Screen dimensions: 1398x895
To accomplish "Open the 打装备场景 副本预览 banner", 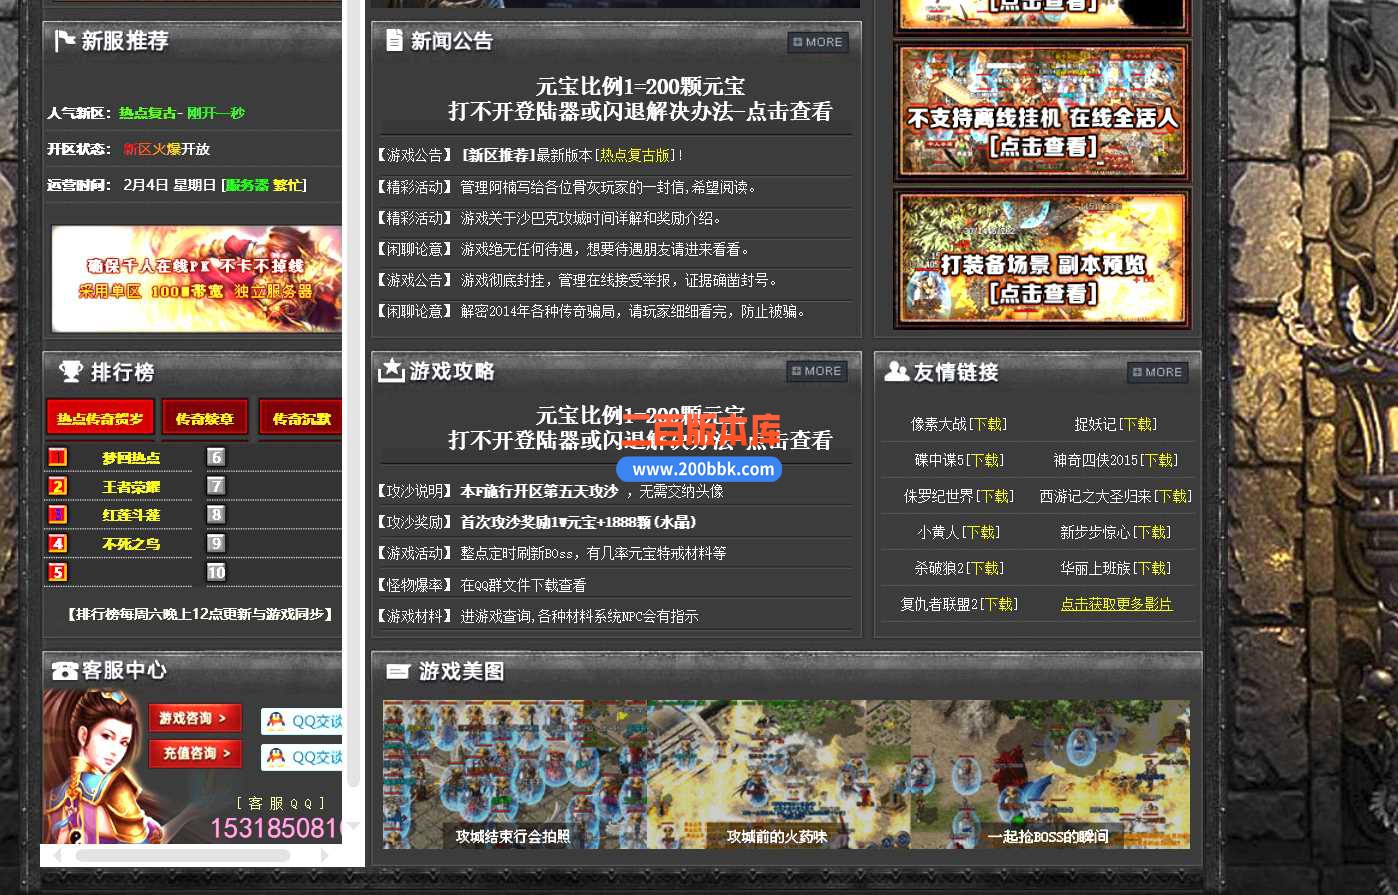I will [x=1042, y=258].
